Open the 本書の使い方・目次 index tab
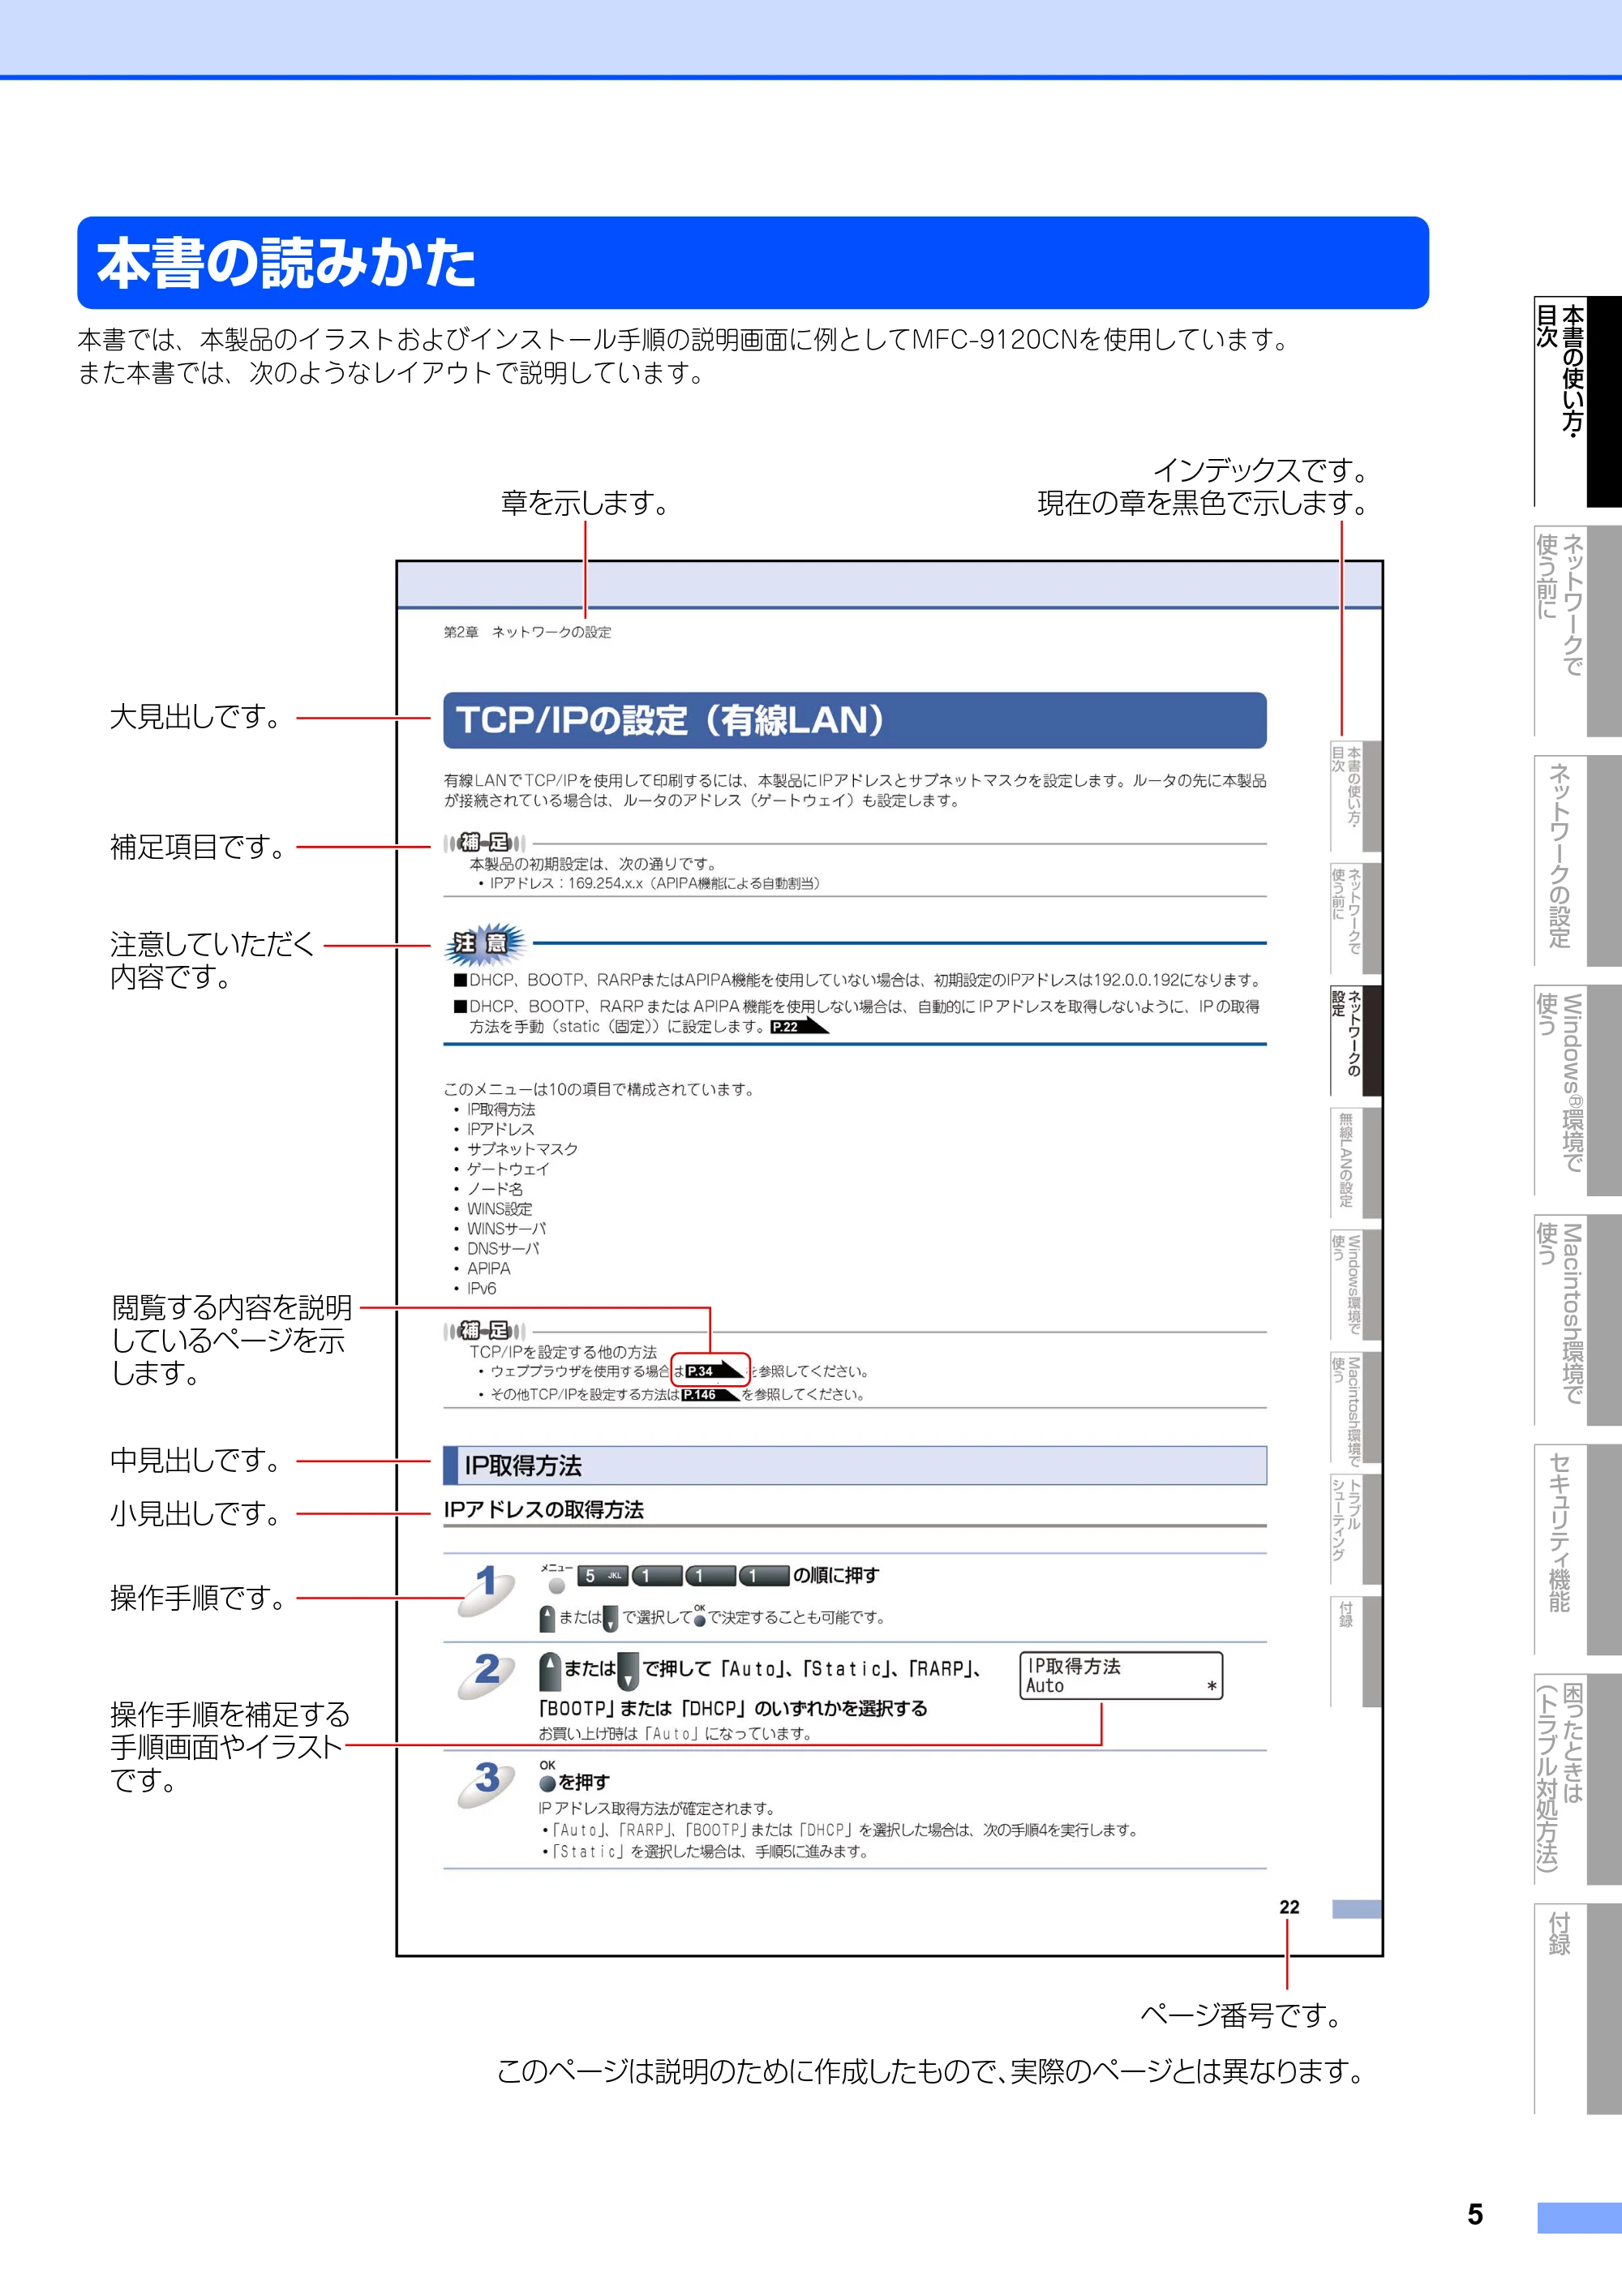The image size is (1622, 2296). (1577, 401)
